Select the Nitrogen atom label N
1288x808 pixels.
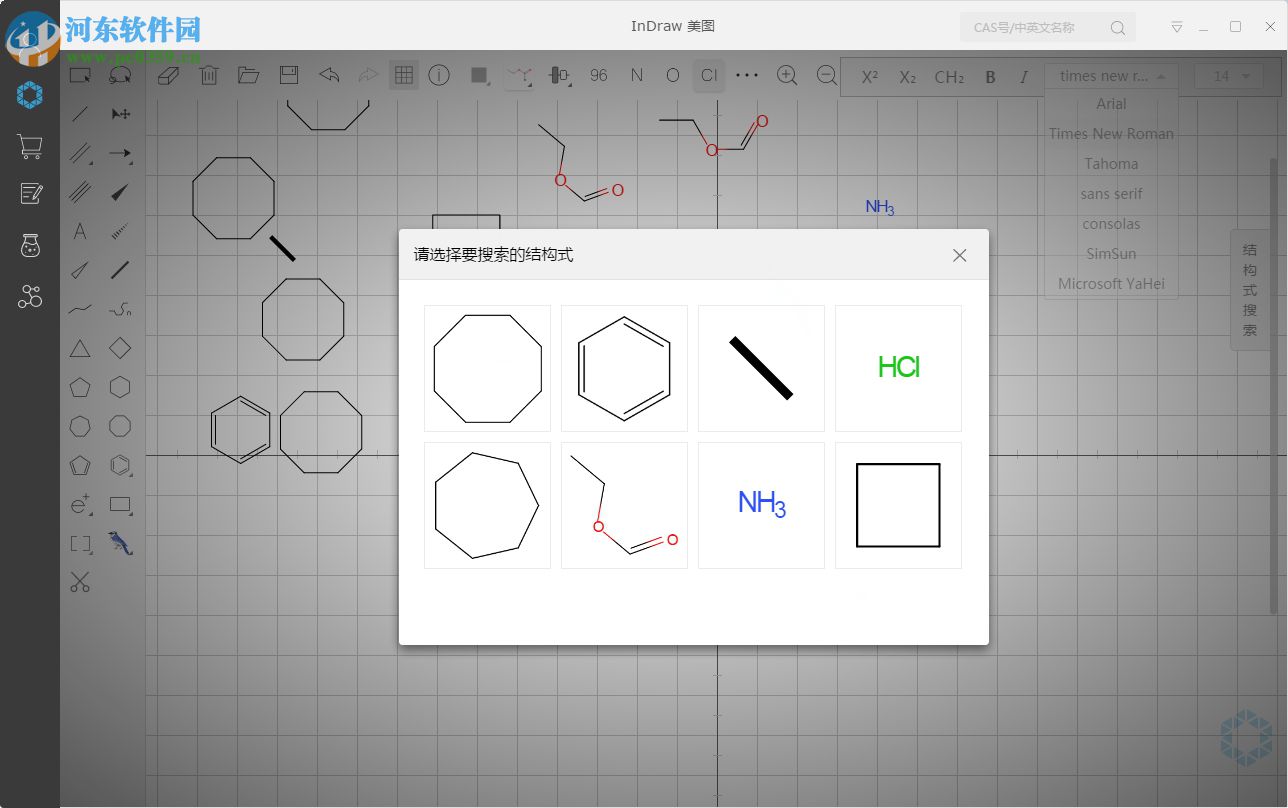click(637, 75)
